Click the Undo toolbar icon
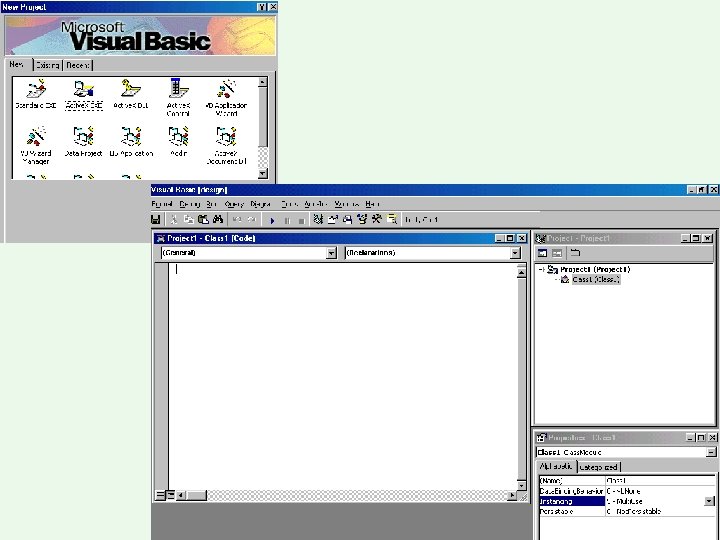 (x=236, y=219)
